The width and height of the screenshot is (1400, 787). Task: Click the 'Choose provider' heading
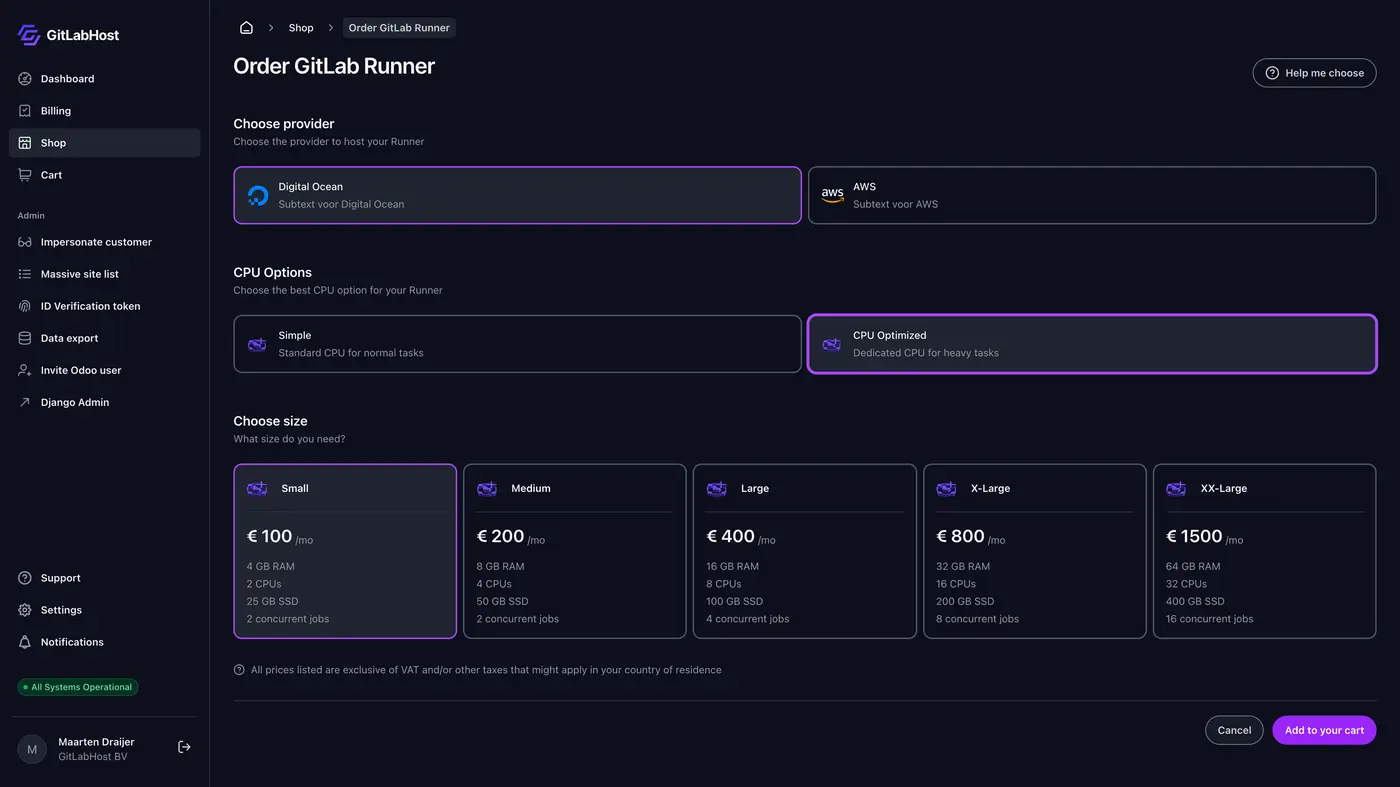pos(284,124)
